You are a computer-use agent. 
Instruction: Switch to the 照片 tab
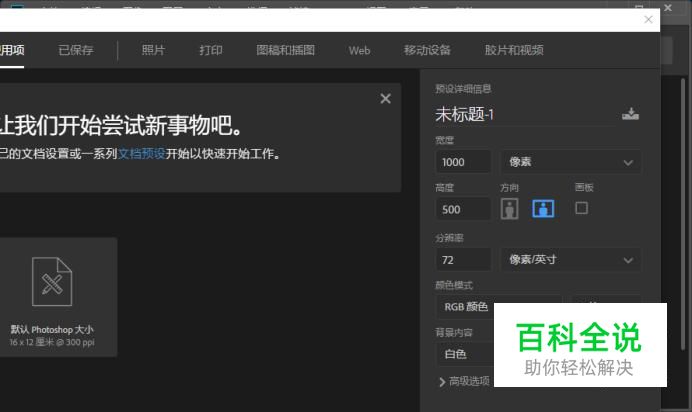click(153, 50)
